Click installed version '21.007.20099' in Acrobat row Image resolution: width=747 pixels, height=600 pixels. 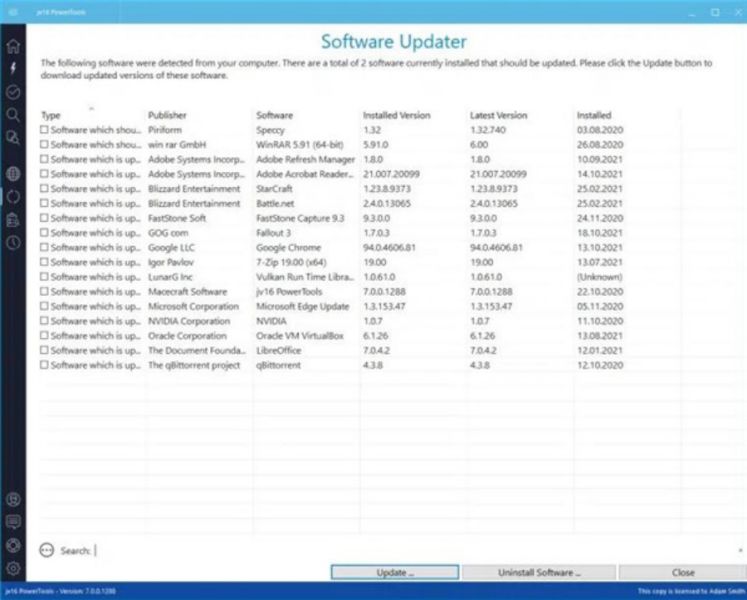[391, 174]
